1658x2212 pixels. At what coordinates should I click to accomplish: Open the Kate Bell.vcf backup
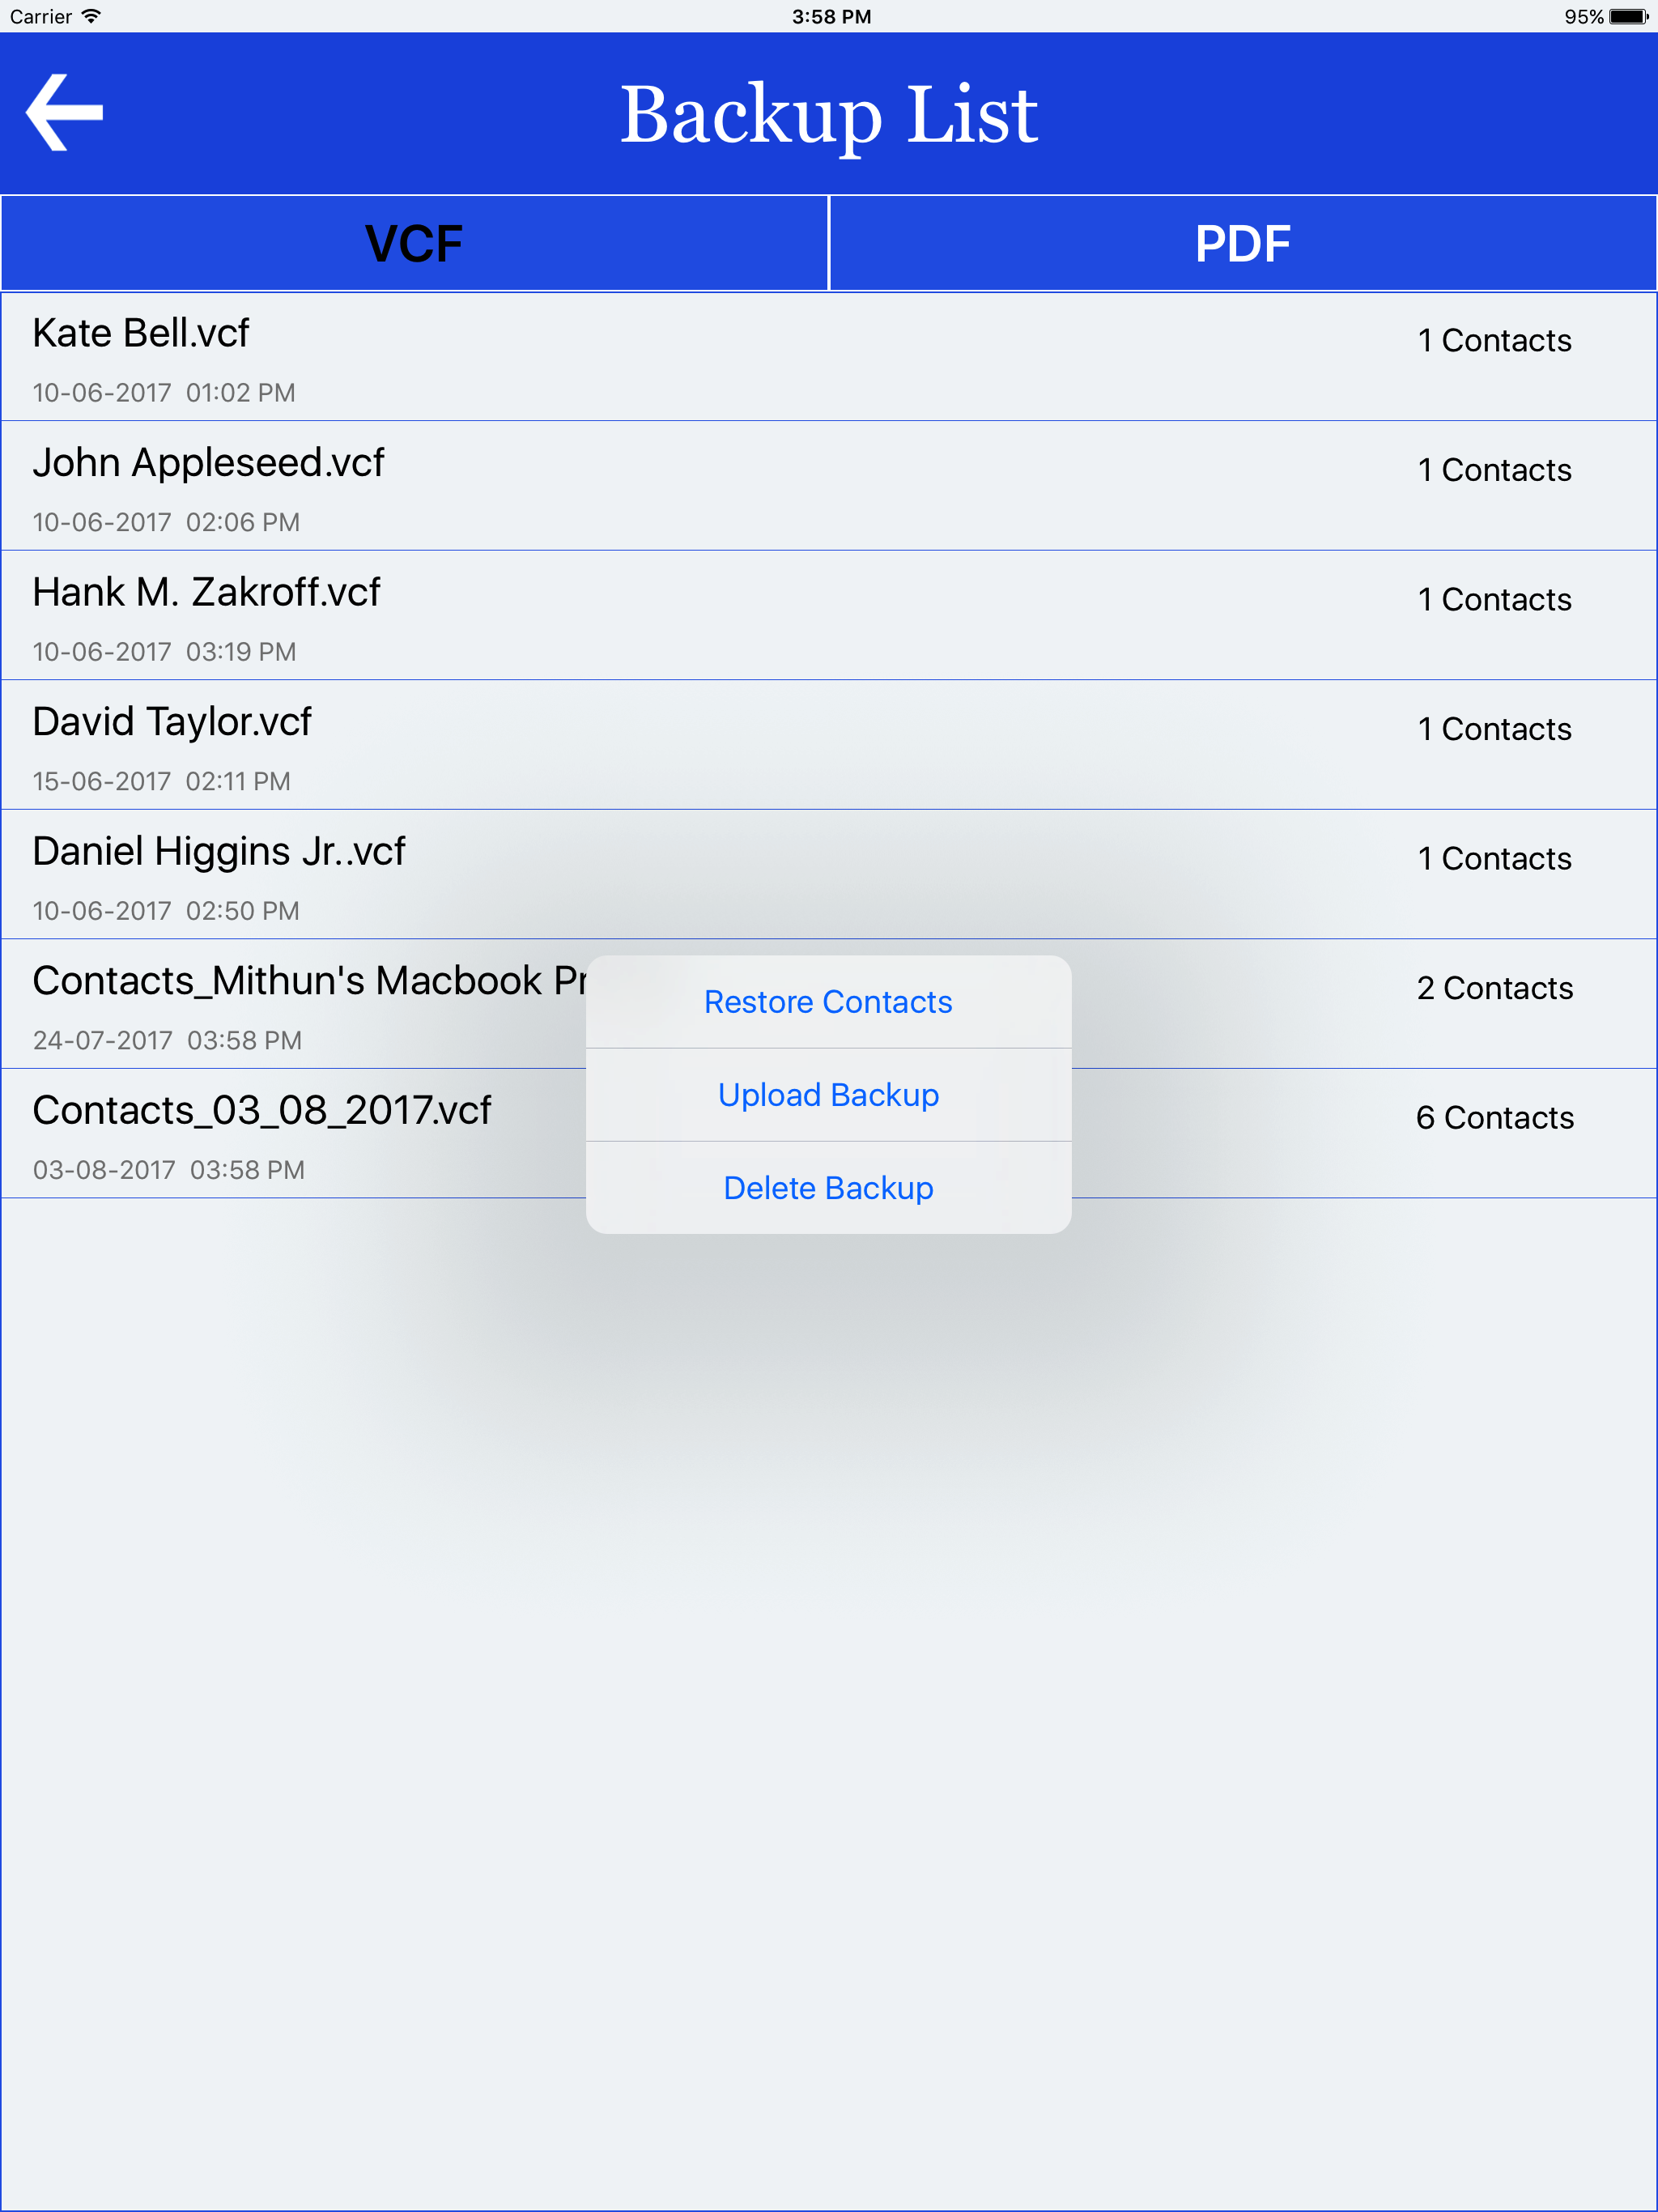pos(829,357)
